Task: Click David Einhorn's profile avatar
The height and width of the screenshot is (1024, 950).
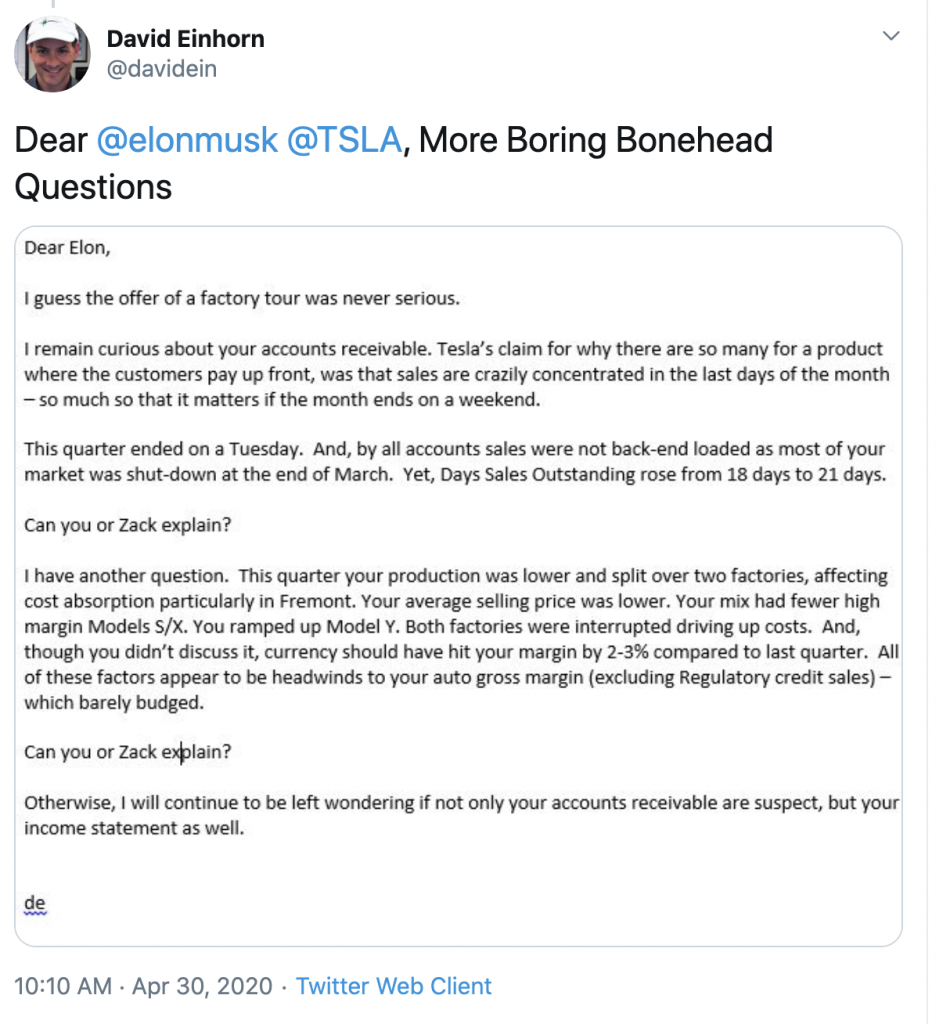Action: click(52, 54)
